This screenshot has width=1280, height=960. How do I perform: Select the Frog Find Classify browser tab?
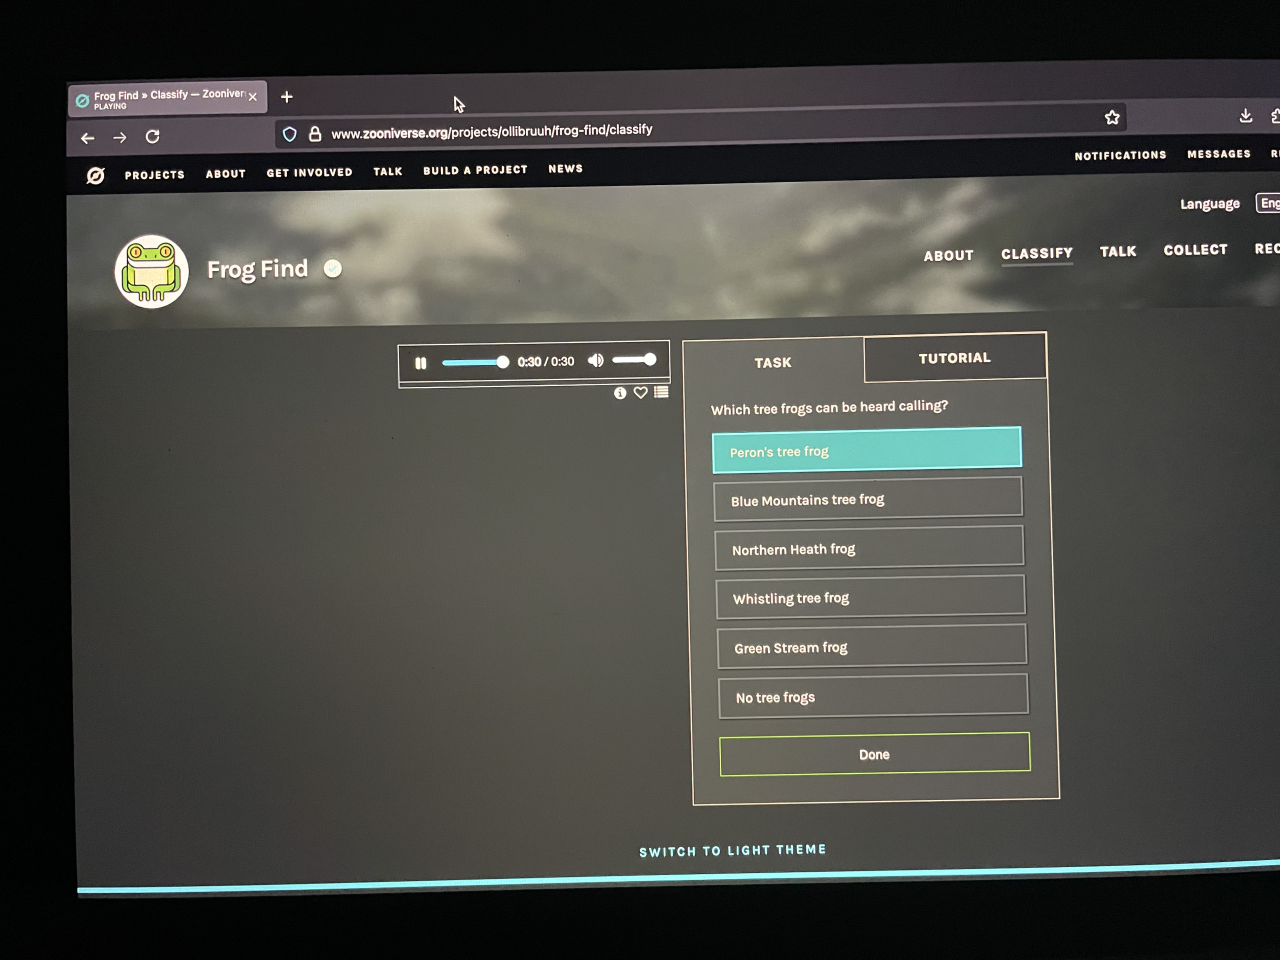[166, 99]
